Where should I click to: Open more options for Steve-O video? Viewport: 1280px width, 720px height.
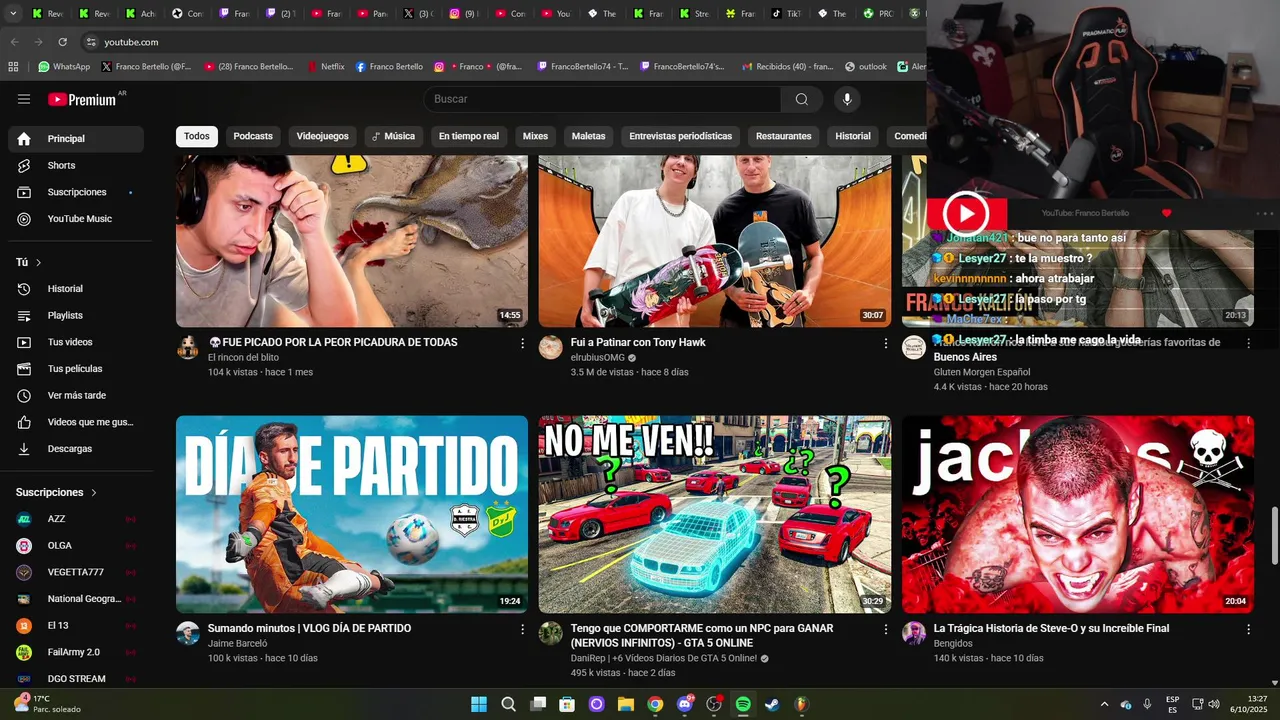[1248, 629]
